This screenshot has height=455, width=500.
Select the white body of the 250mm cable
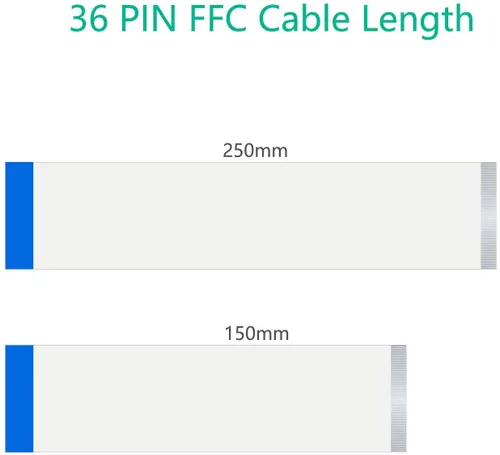(257, 216)
